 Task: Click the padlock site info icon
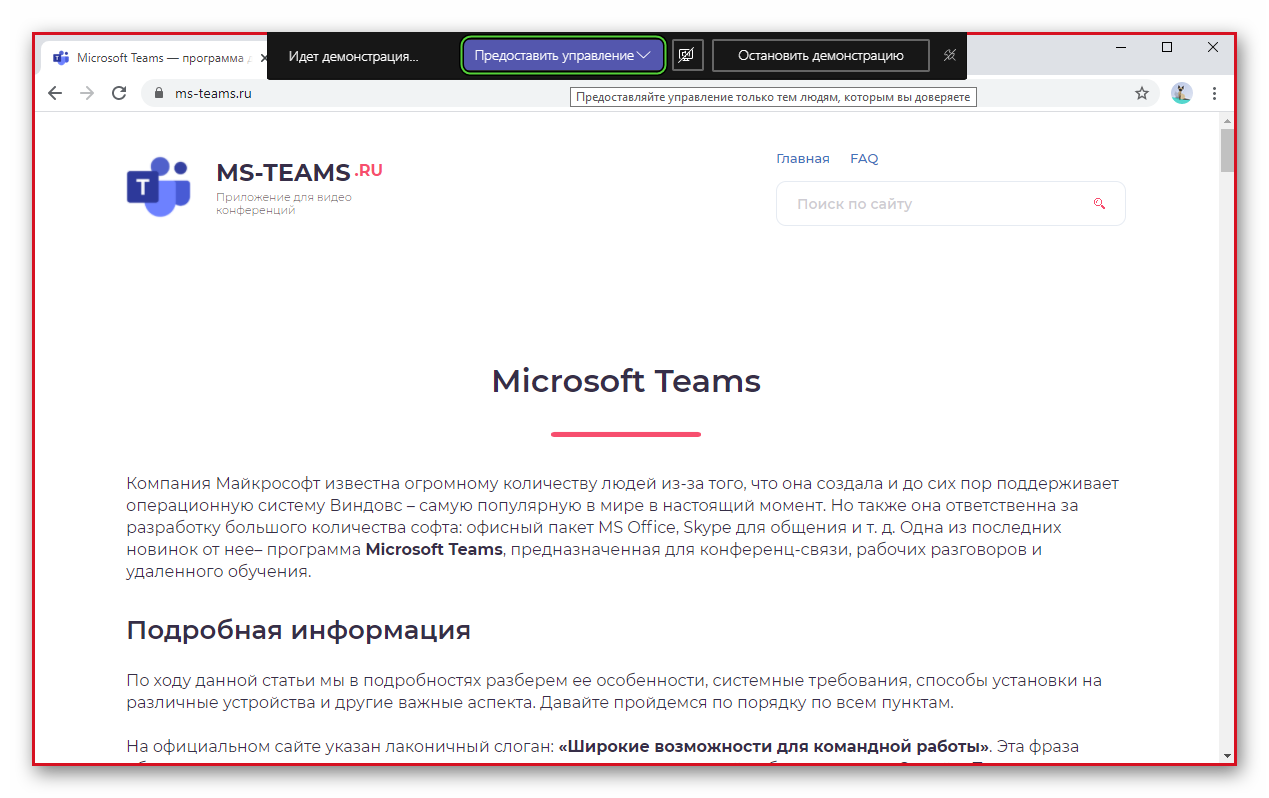point(158,93)
